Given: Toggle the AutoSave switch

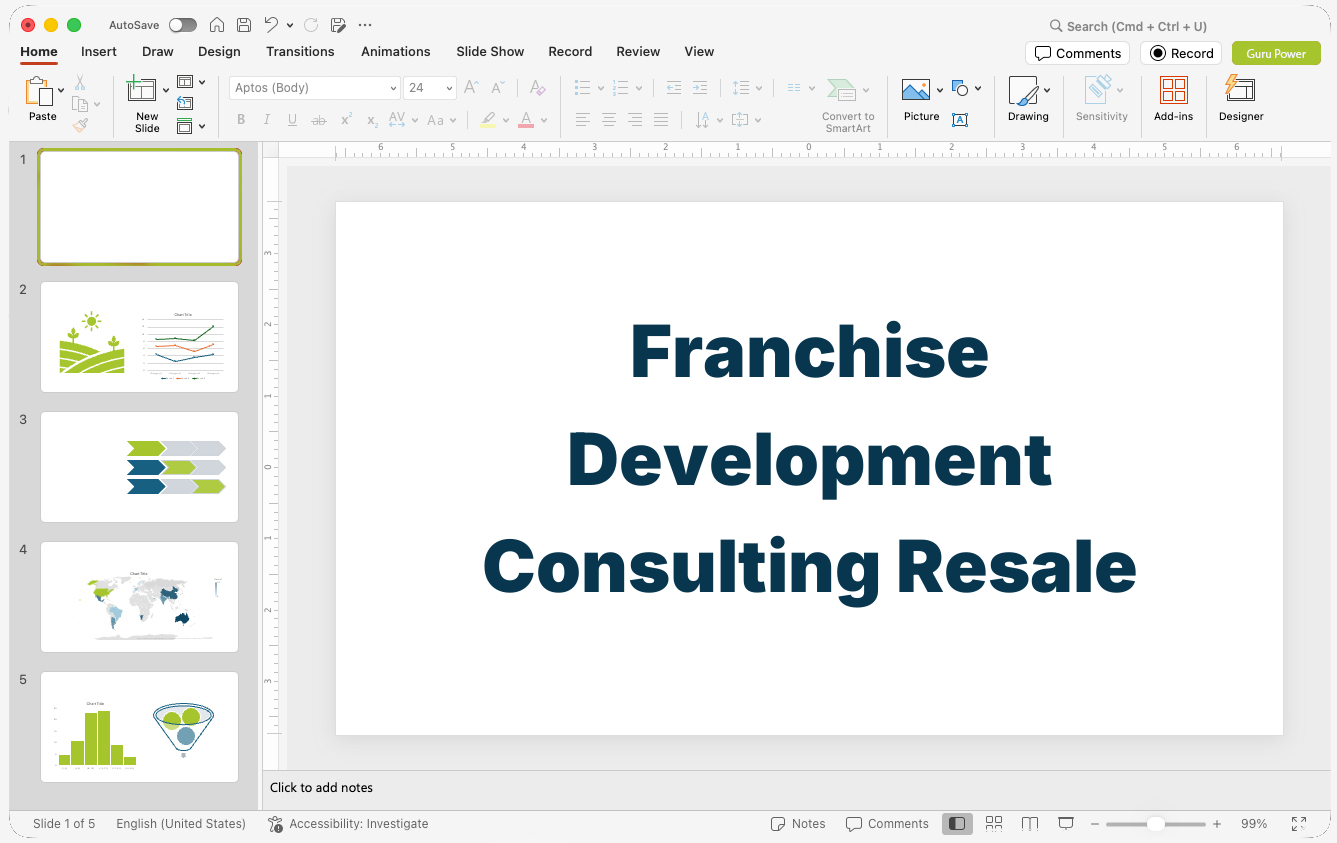Looking at the screenshot, I should (x=183, y=25).
